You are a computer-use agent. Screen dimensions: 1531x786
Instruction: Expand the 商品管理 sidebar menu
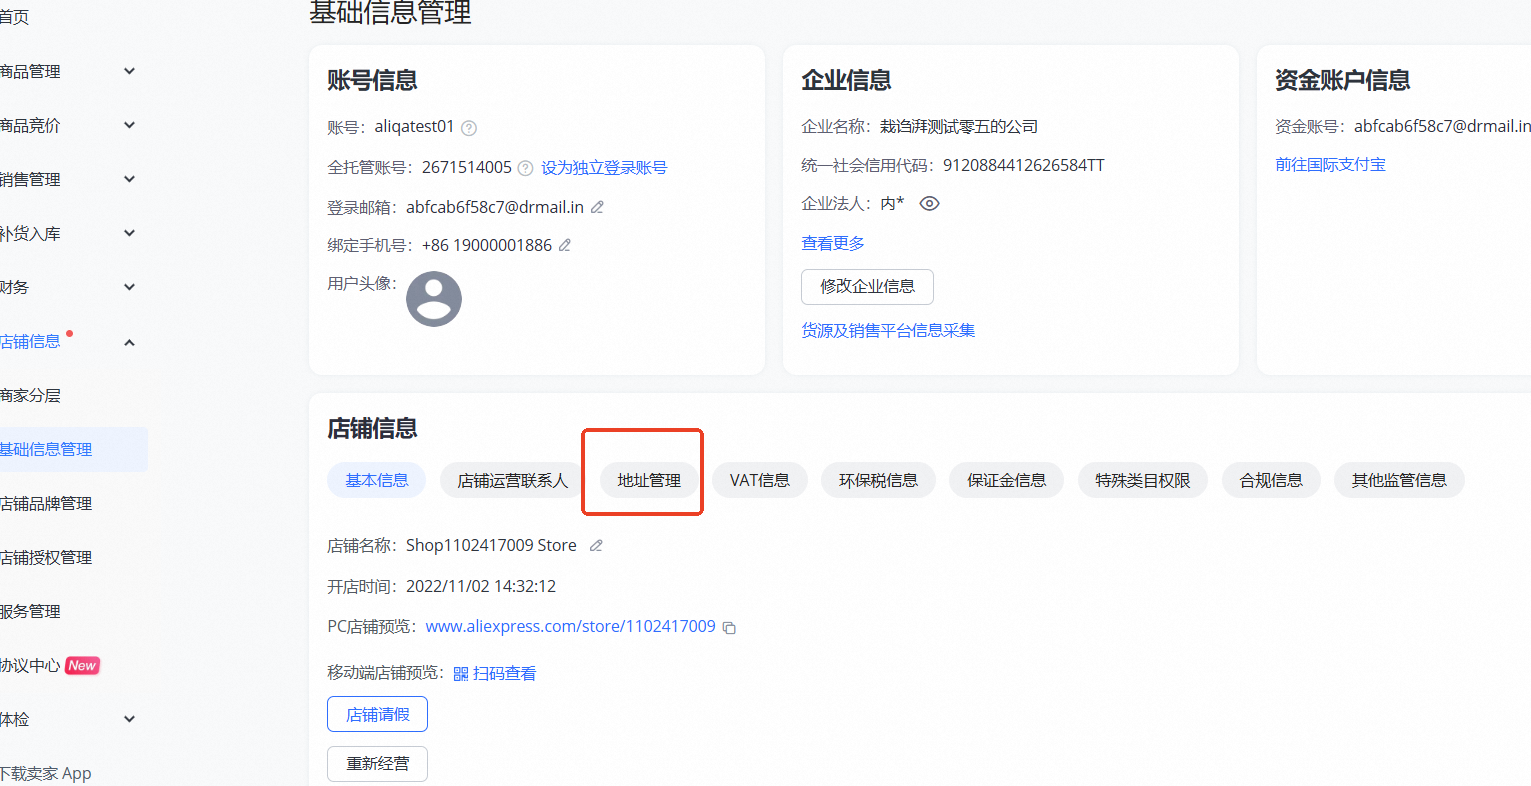click(129, 71)
